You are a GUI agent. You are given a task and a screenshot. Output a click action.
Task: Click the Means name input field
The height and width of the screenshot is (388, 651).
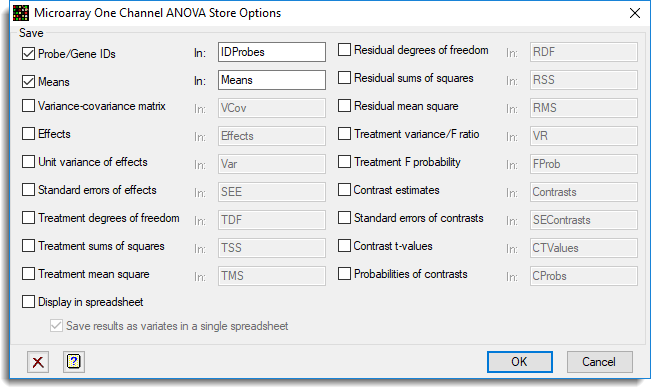(x=272, y=80)
